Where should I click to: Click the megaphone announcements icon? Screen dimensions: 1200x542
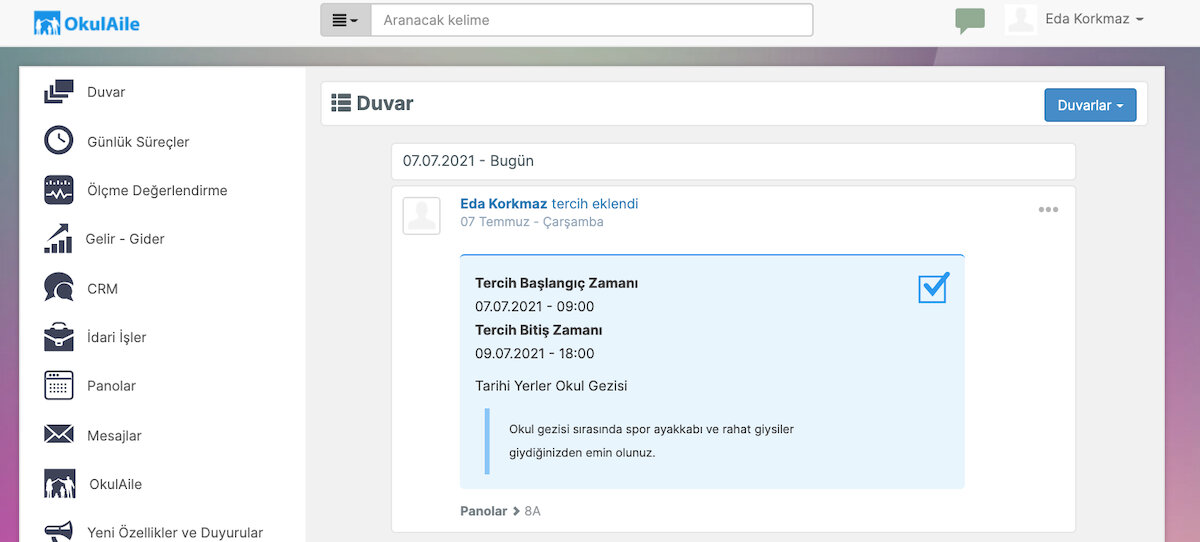click(x=59, y=530)
